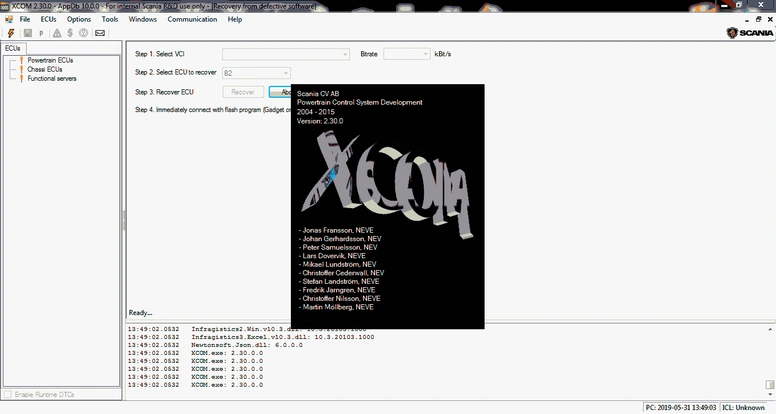
Task: Click the button partly hidden beside Recover
Action: [x=280, y=92]
